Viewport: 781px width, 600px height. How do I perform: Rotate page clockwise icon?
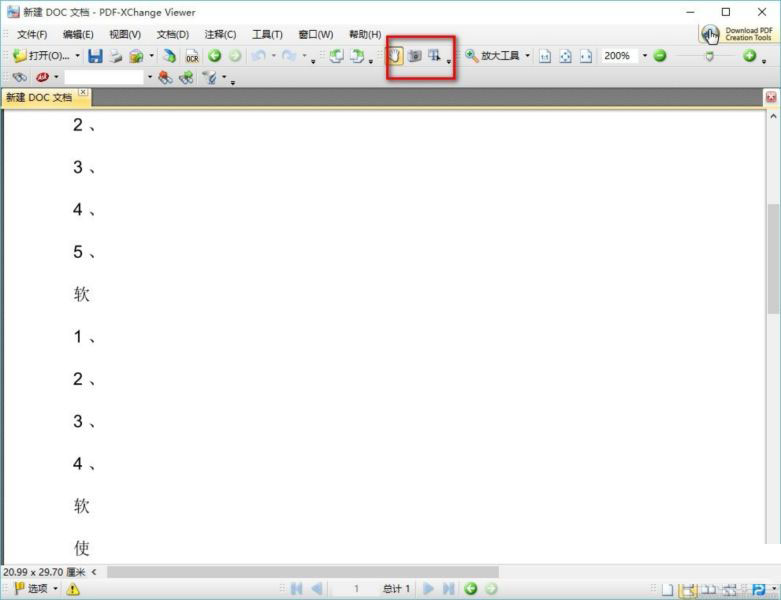click(x=357, y=56)
